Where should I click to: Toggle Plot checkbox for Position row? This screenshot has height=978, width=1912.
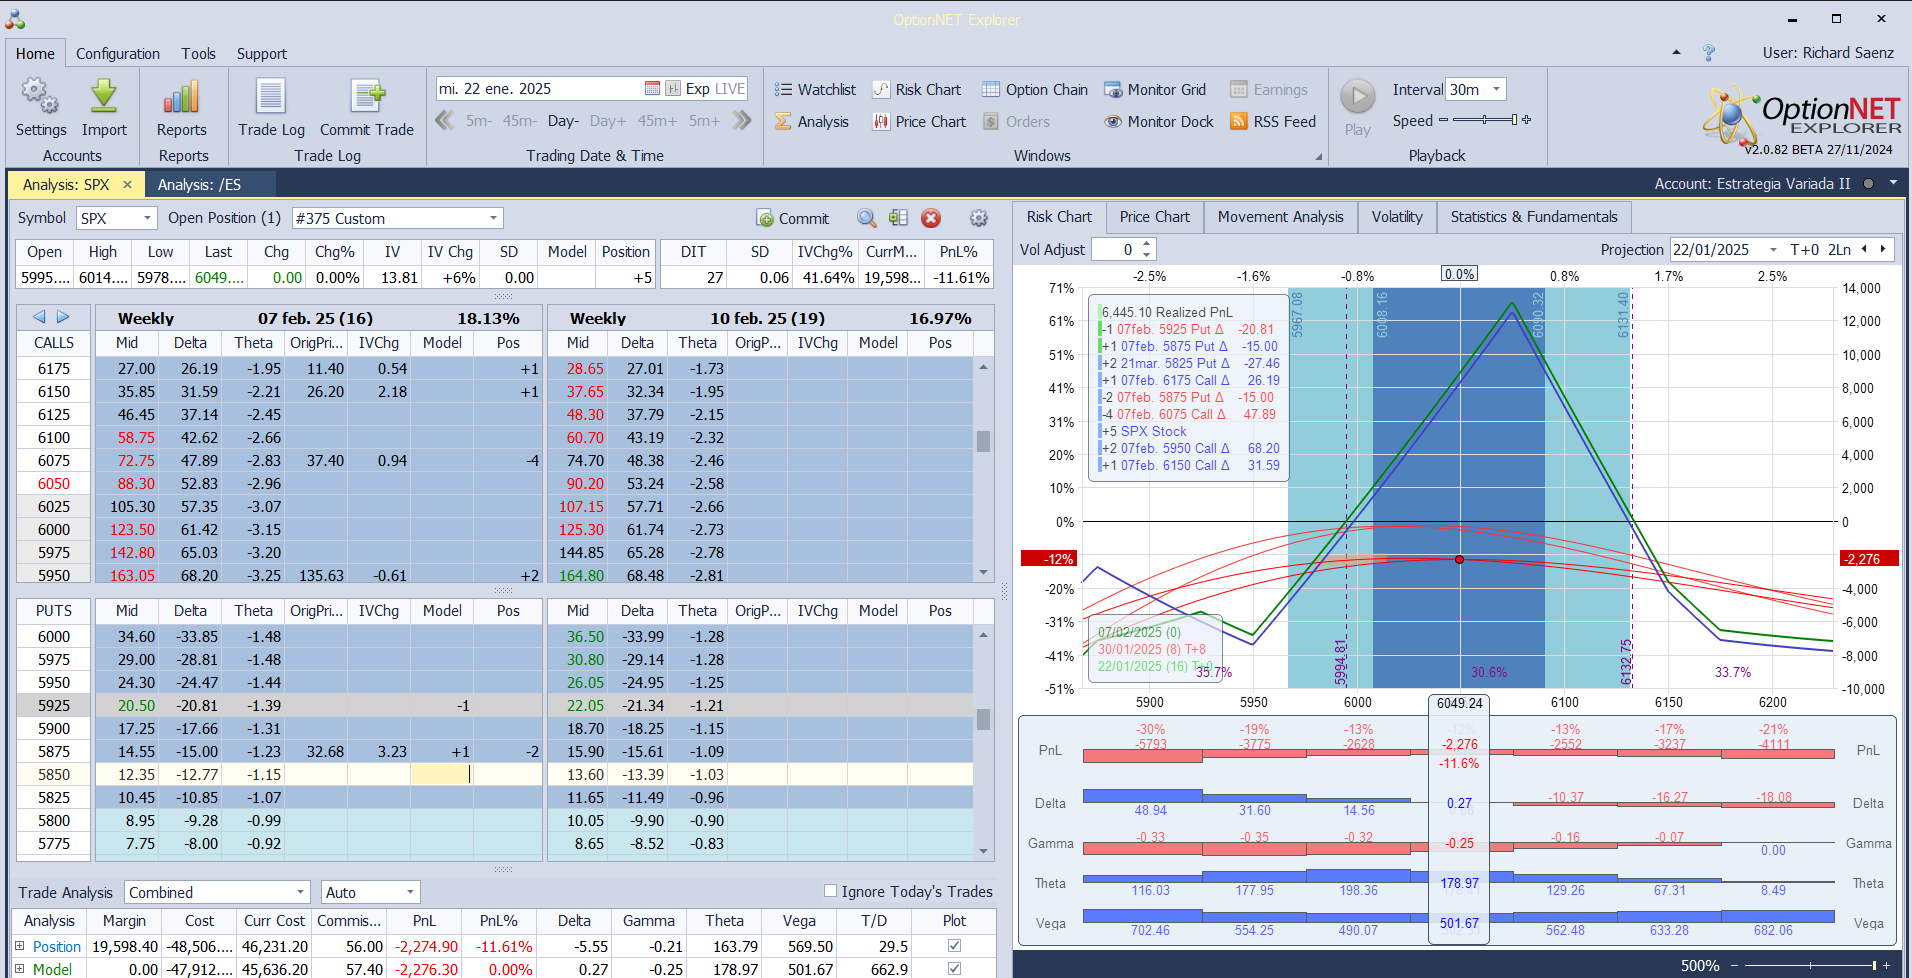click(954, 946)
